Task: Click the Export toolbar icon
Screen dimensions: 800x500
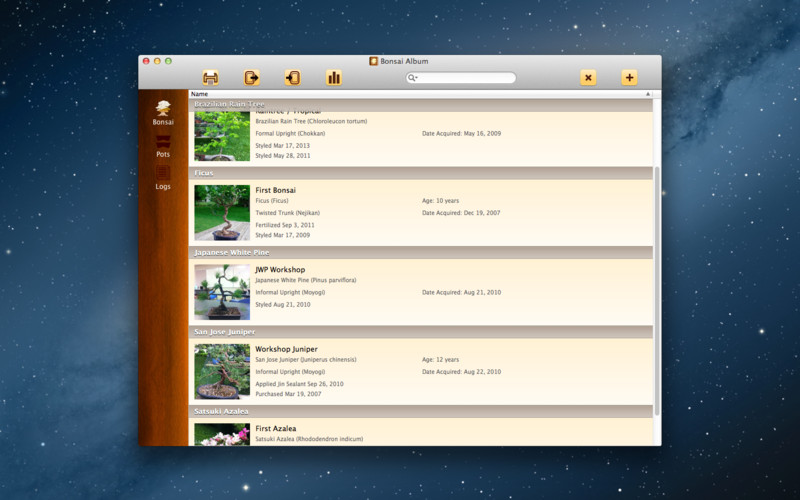Action: click(x=252, y=78)
